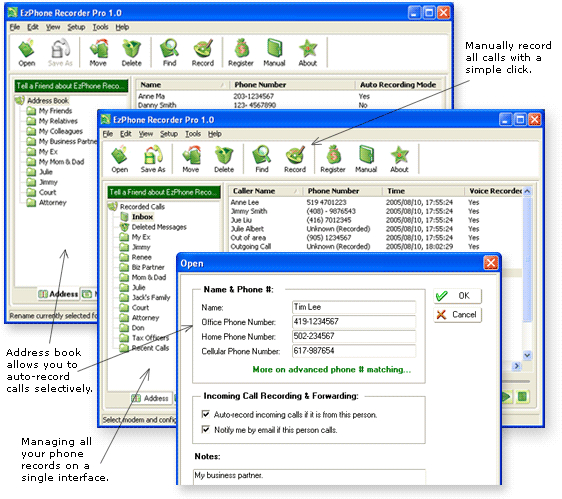The width and height of the screenshot is (562, 499).
Task: Click the green stop button at bottom right
Action: point(523,396)
